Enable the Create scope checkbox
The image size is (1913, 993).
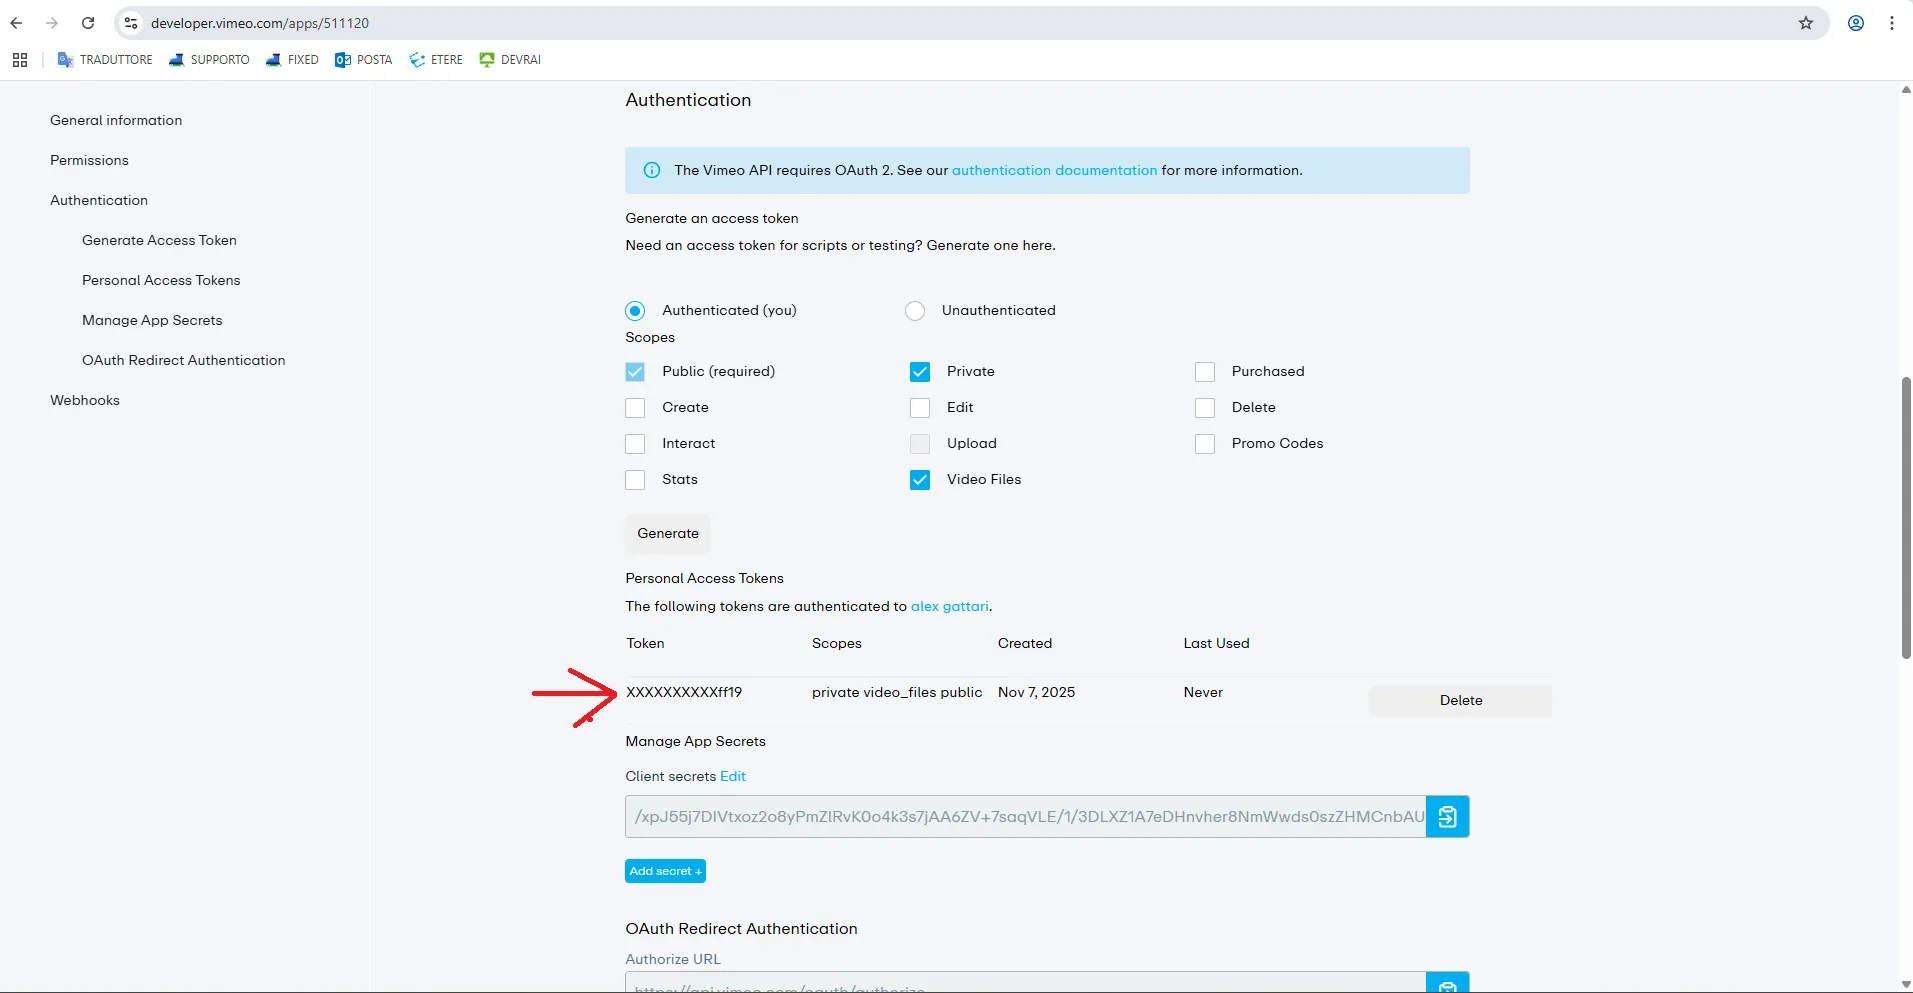[x=635, y=408]
